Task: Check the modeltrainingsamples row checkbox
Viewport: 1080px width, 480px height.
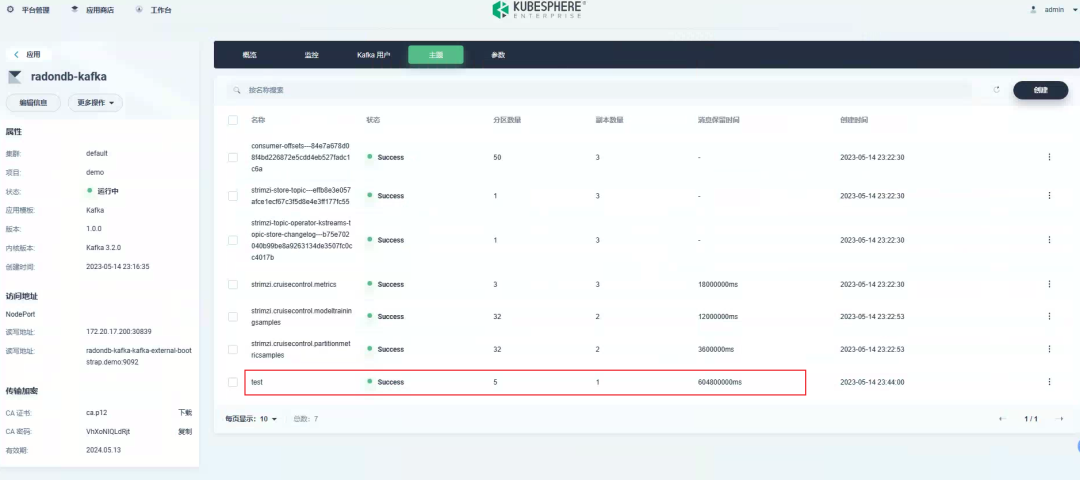Action: [233, 316]
